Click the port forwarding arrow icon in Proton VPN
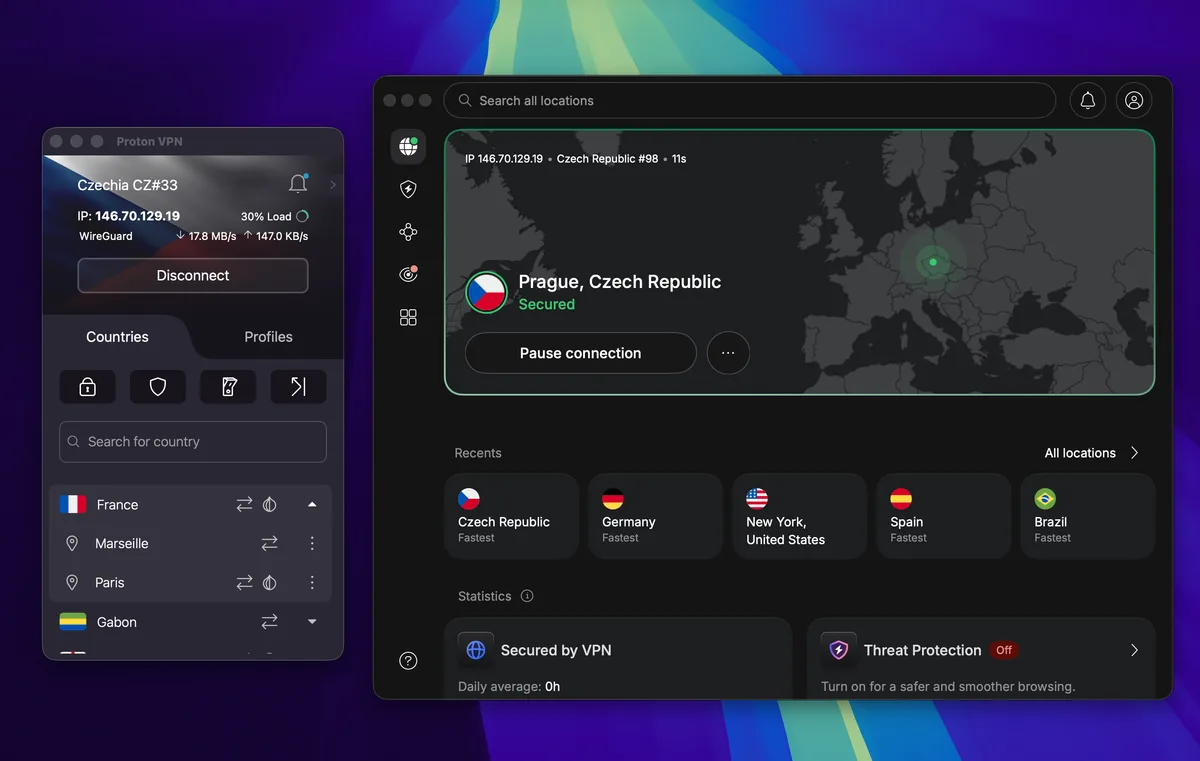Viewport: 1200px width, 761px height. pos(298,387)
